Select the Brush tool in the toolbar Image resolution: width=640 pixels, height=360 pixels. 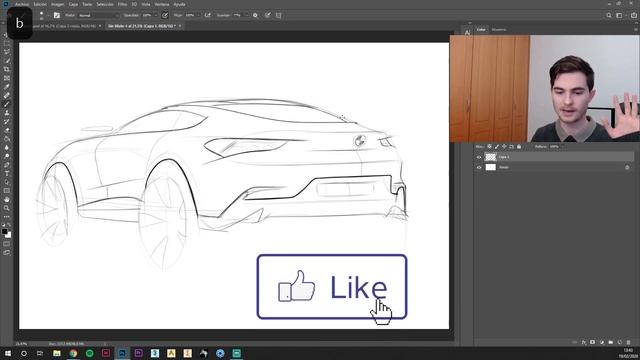pyautogui.click(x=7, y=104)
